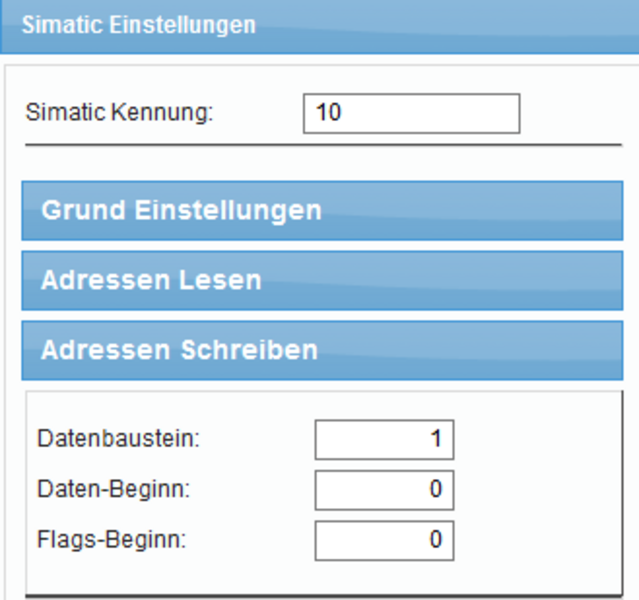Click the value 1 in Datenbaustein
Viewport: 639px width, 600px height.
436,439
